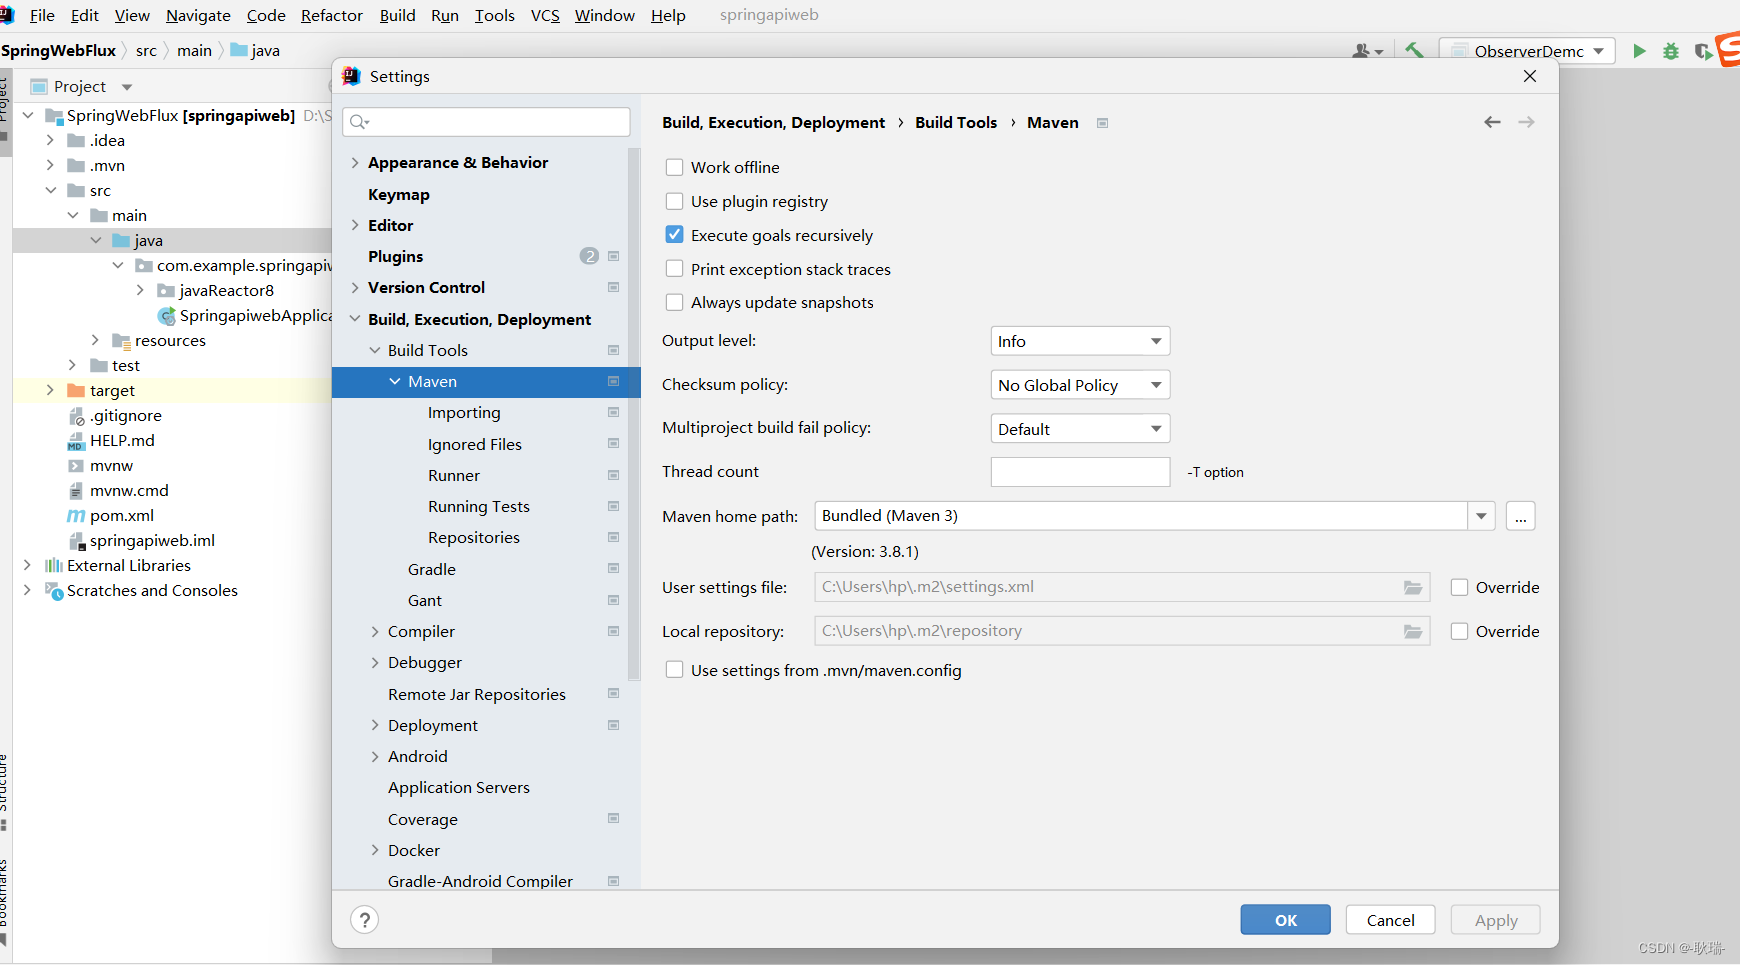Click project-level icon beside Maven breadcrumb
Screen dimensions: 1740x965
(x=1102, y=123)
